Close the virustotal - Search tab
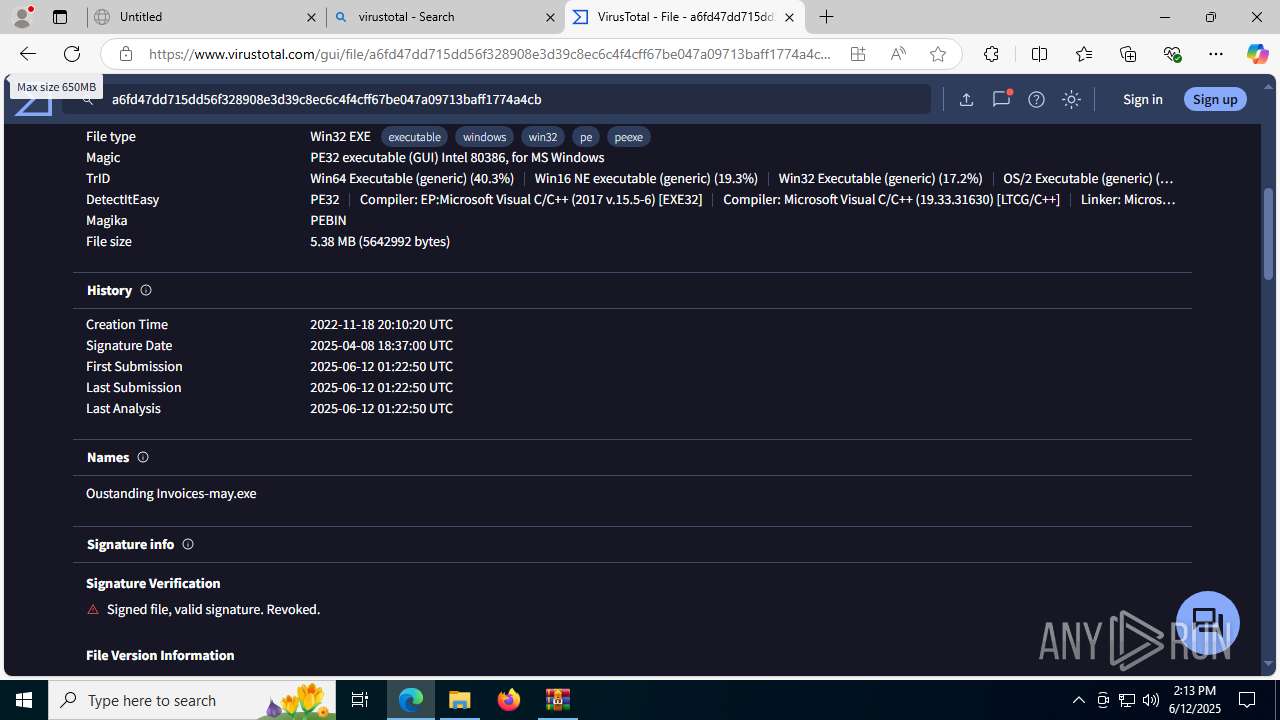1280x720 pixels. (550, 17)
